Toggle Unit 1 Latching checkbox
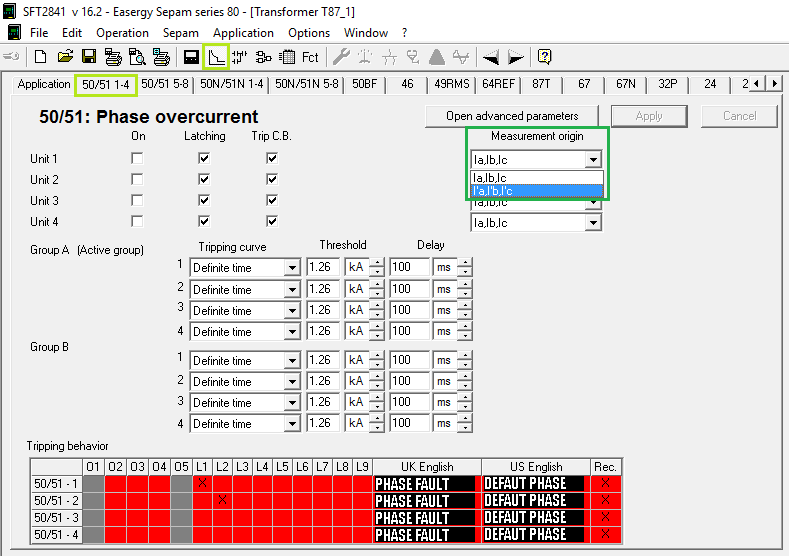Screen dimensions: 789x556 point(204,158)
